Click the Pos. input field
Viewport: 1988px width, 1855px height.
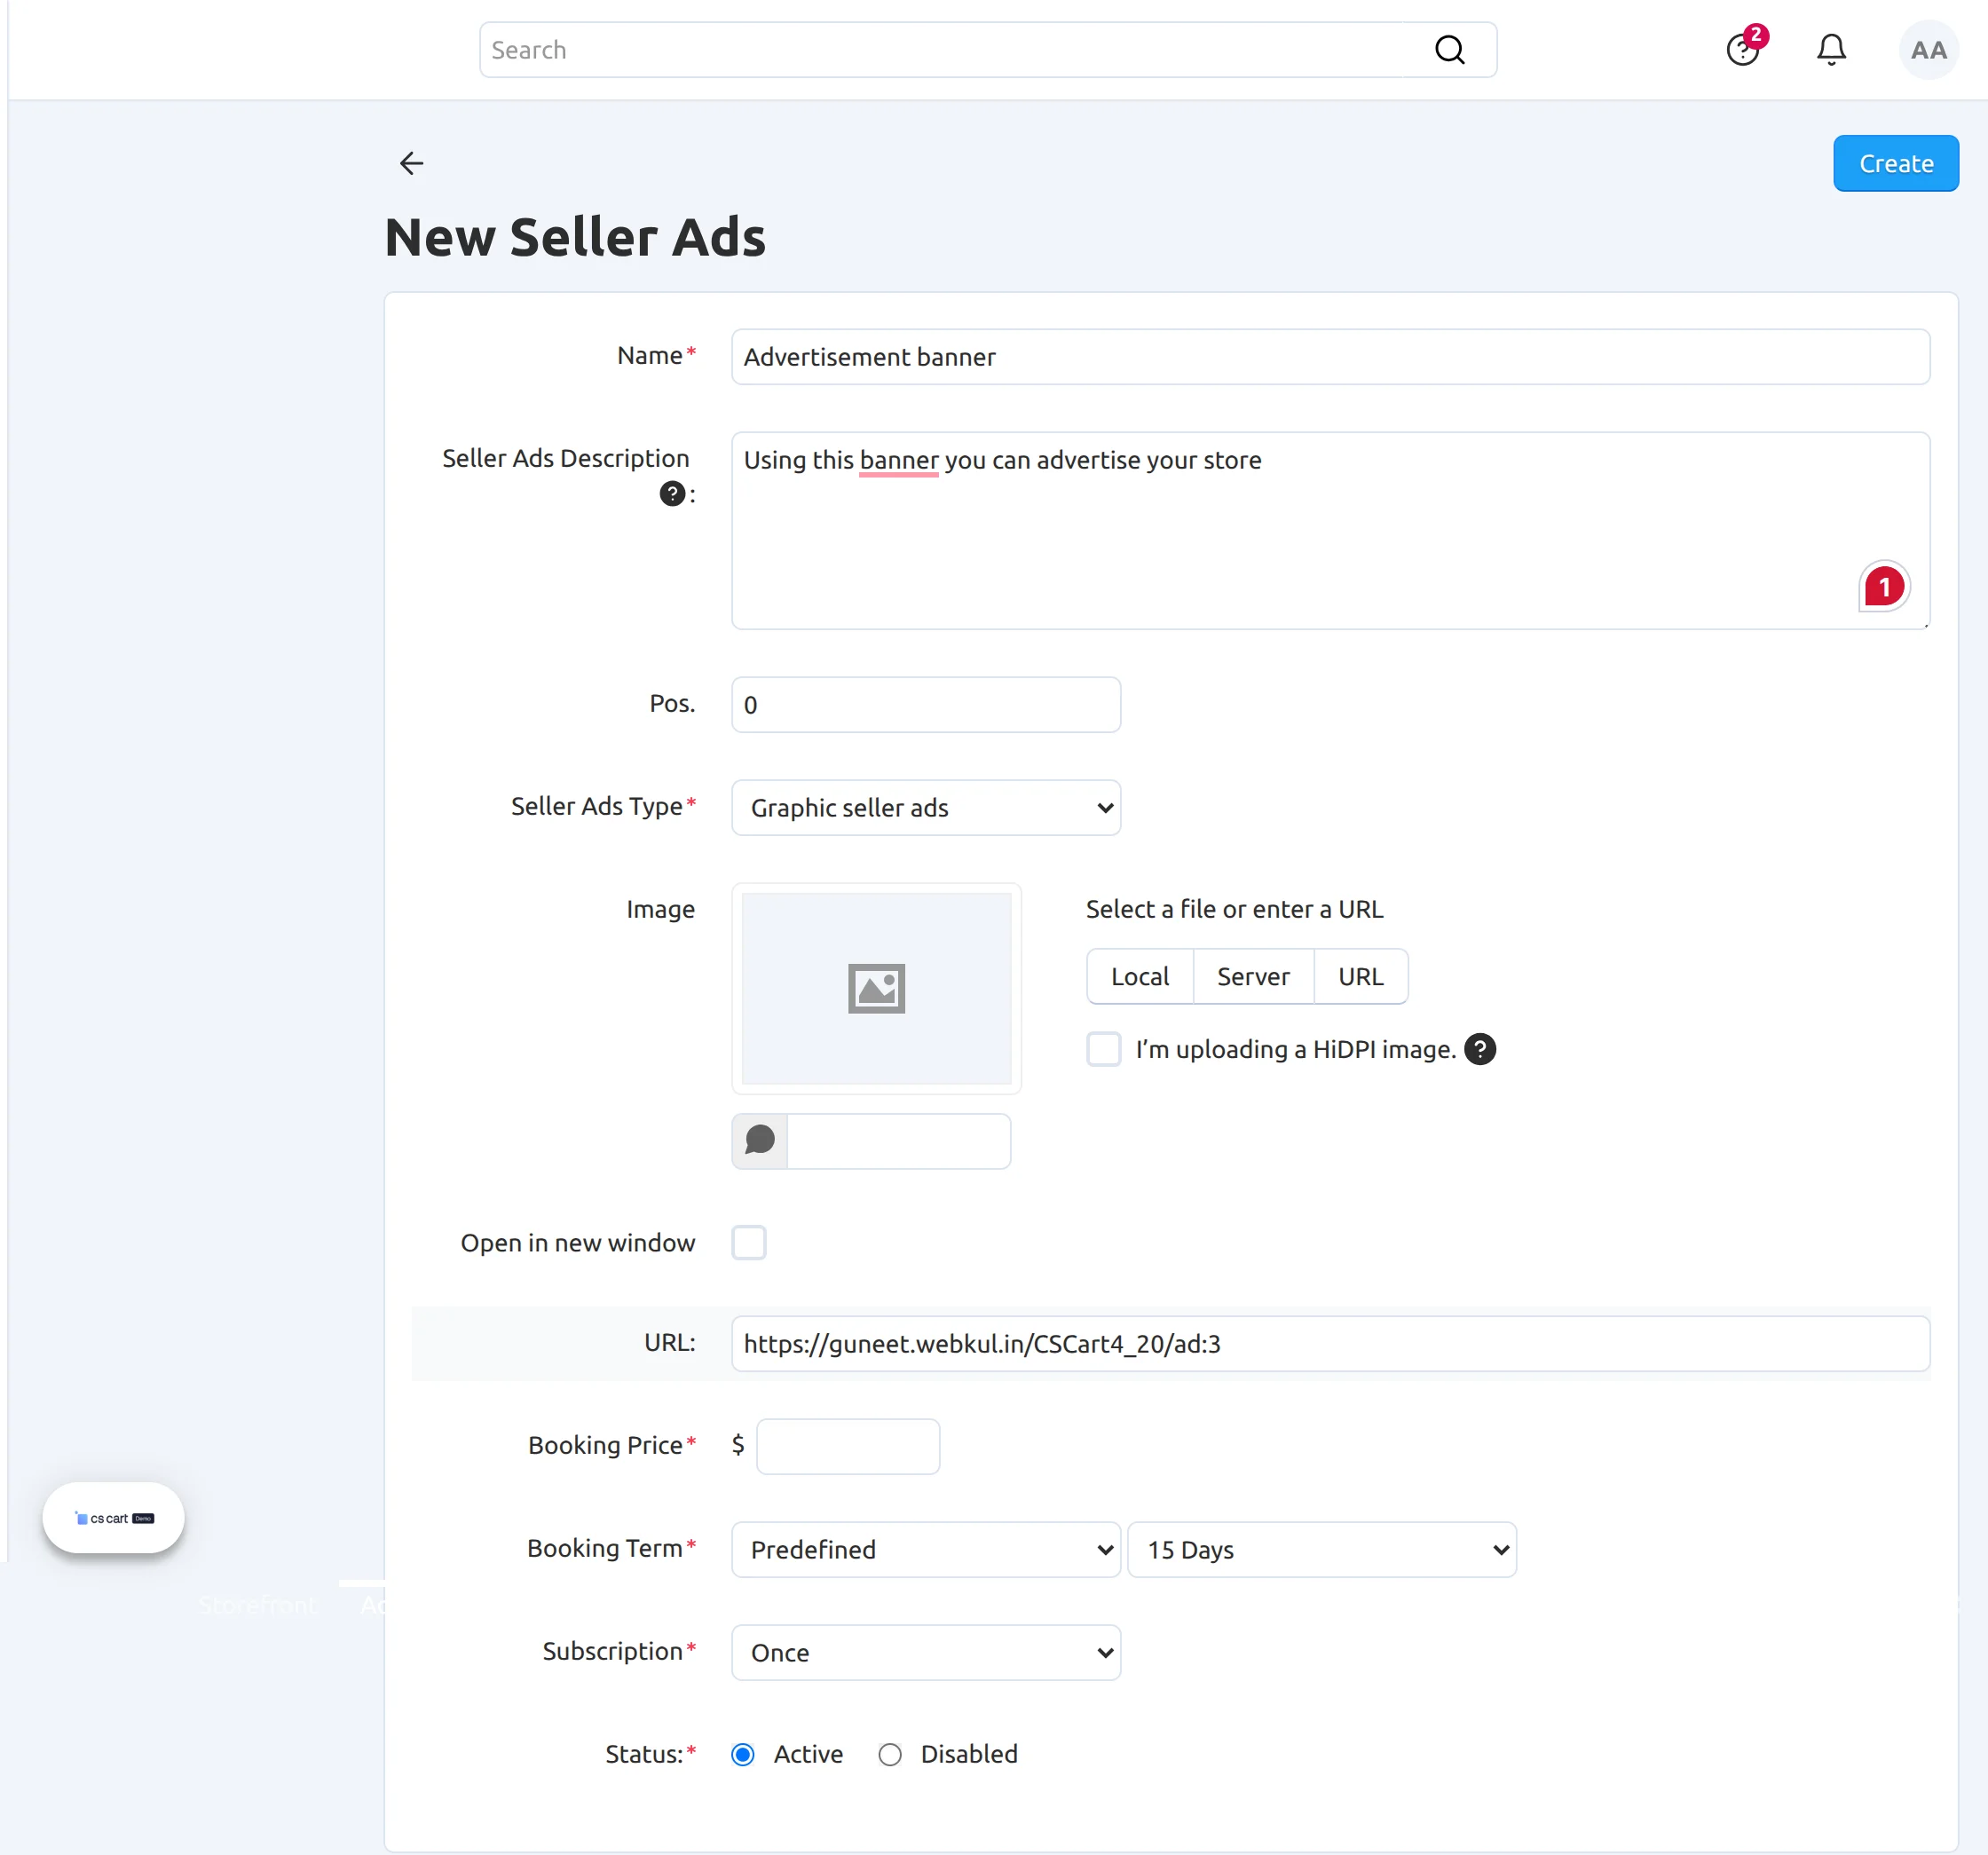926,704
